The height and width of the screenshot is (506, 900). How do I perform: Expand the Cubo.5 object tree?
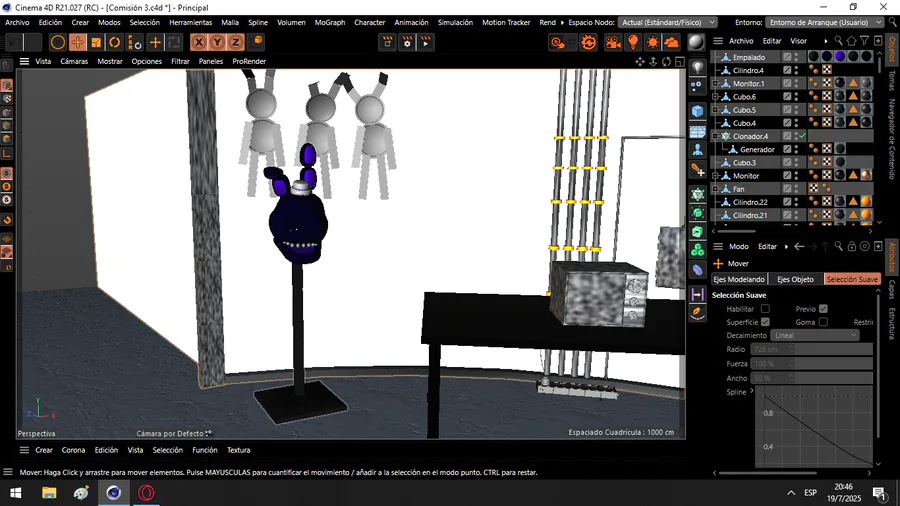[715, 110]
